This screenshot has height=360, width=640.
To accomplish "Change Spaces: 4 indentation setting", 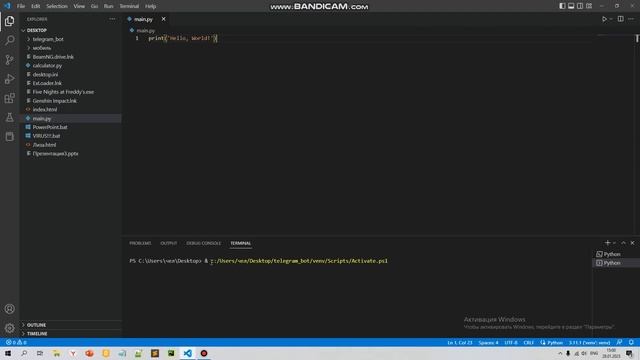I will tap(488, 342).
